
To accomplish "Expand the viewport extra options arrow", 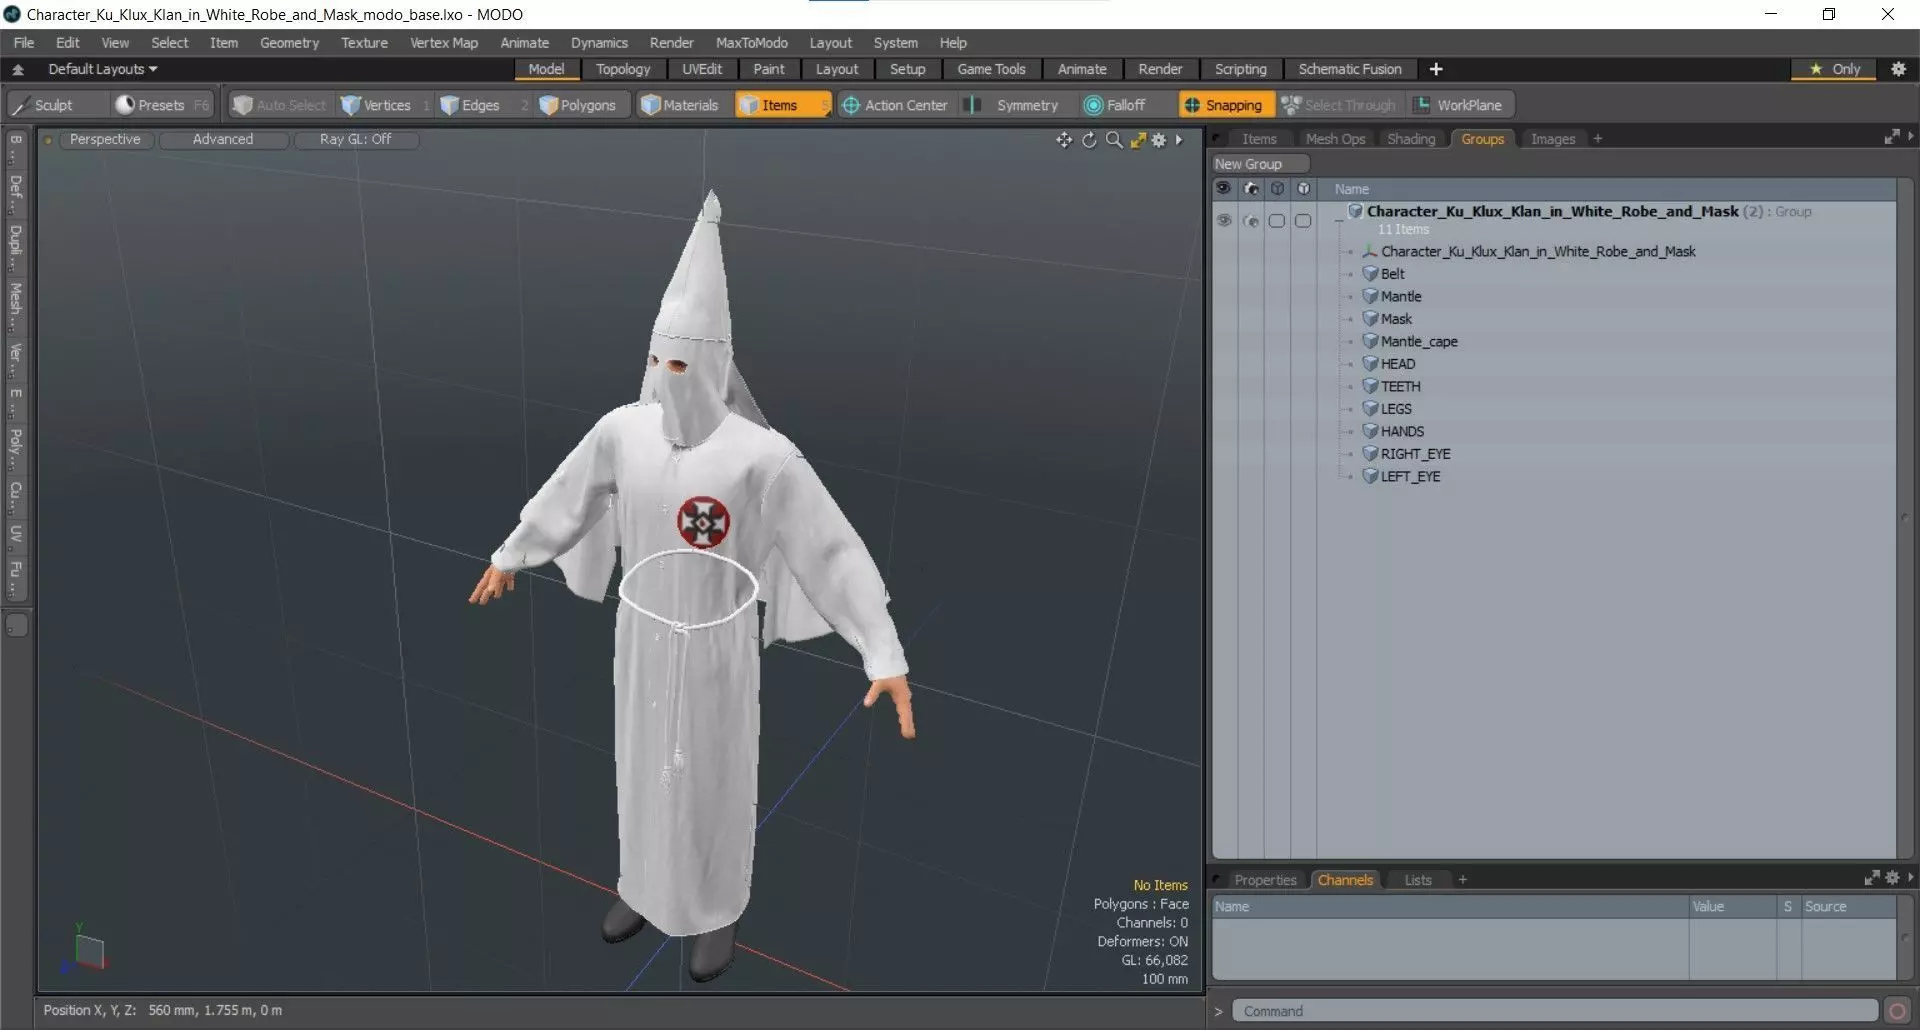I will click(x=1180, y=140).
